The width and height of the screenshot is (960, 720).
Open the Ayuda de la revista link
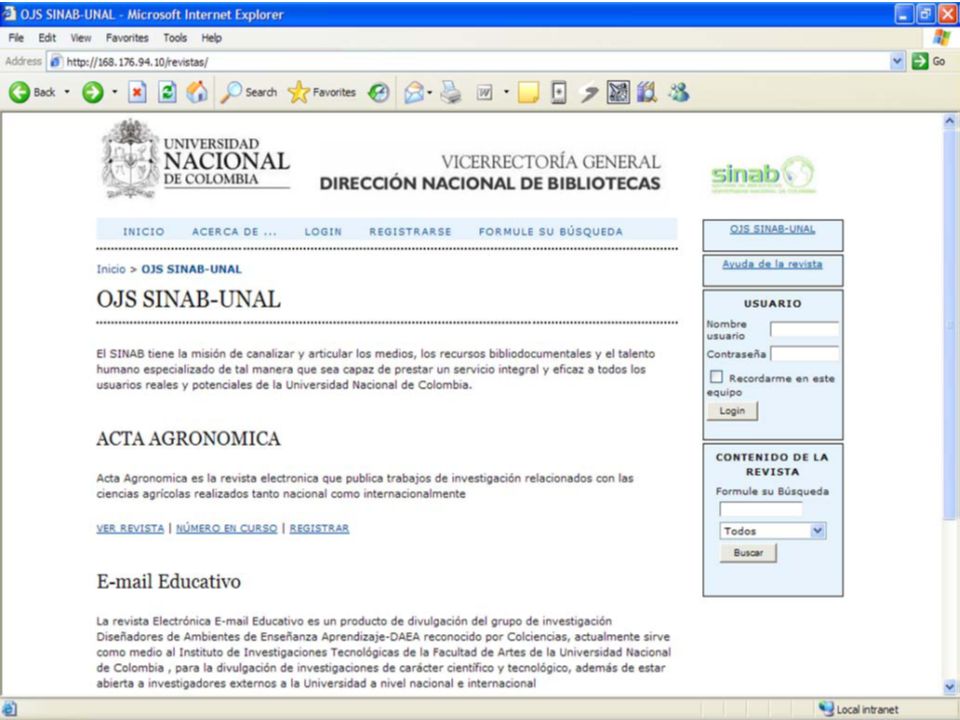point(772,264)
